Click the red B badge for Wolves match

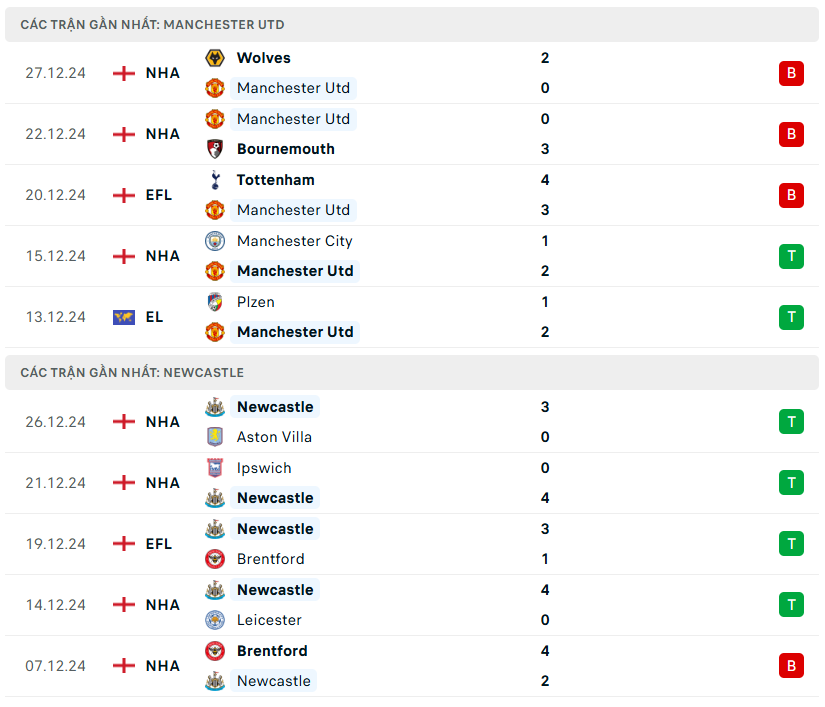click(x=791, y=73)
